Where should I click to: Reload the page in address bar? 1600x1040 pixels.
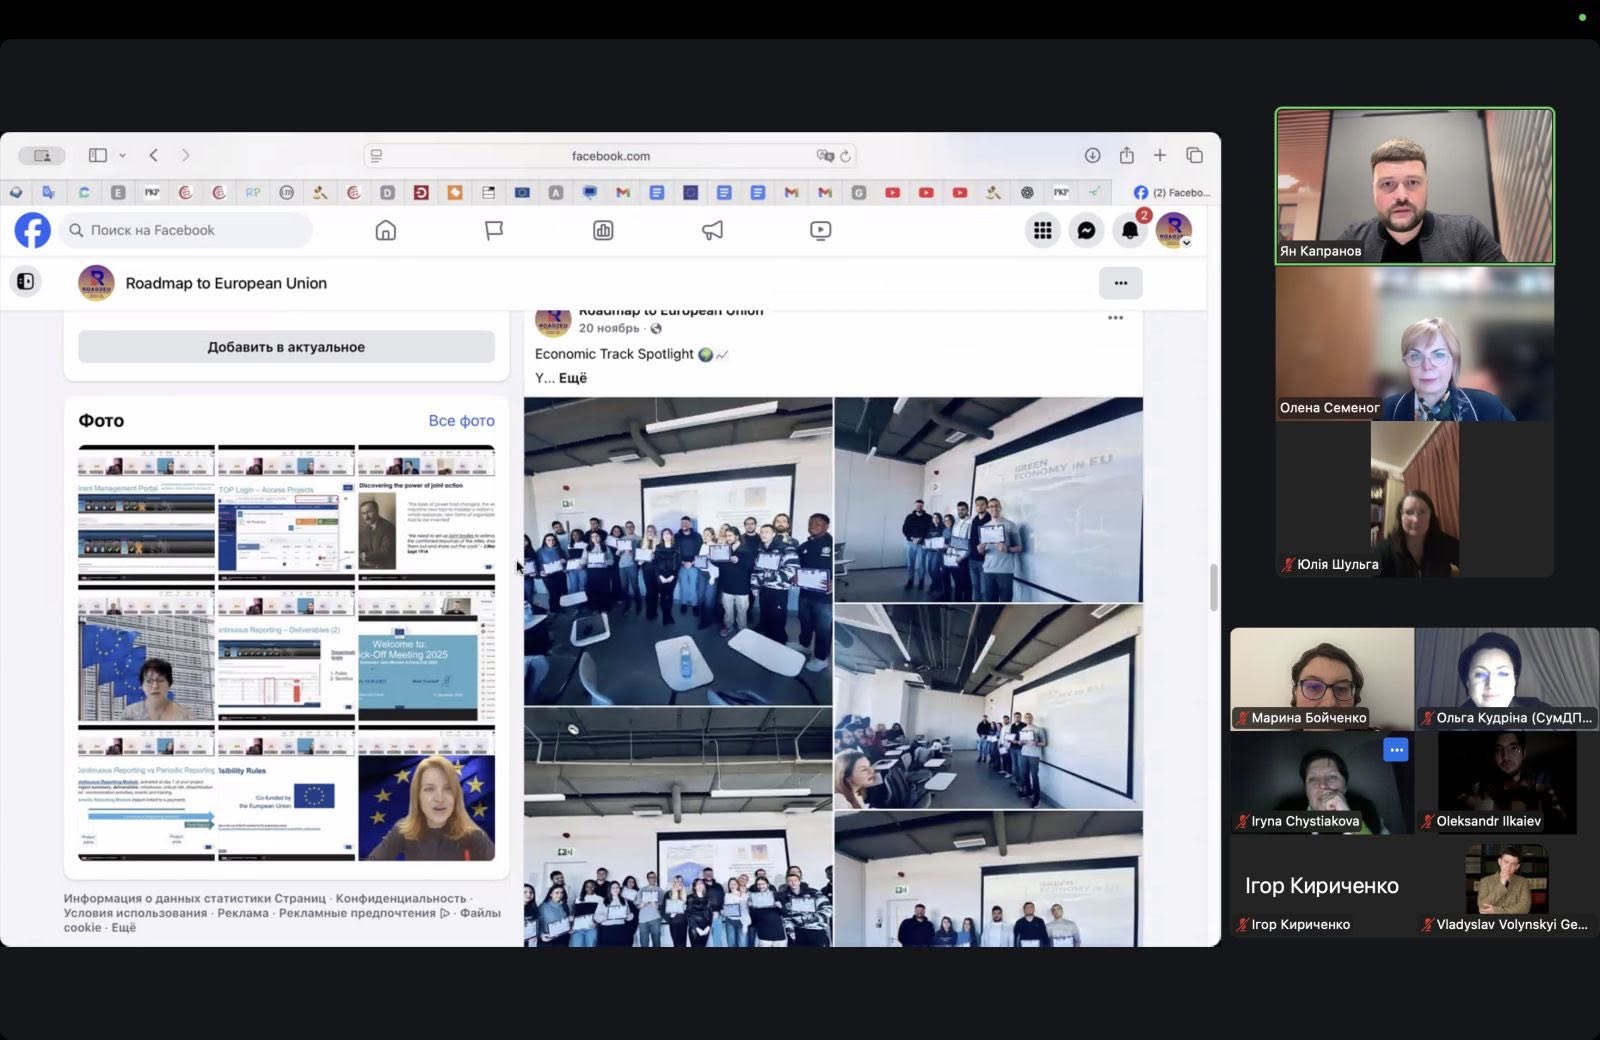coord(845,156)
